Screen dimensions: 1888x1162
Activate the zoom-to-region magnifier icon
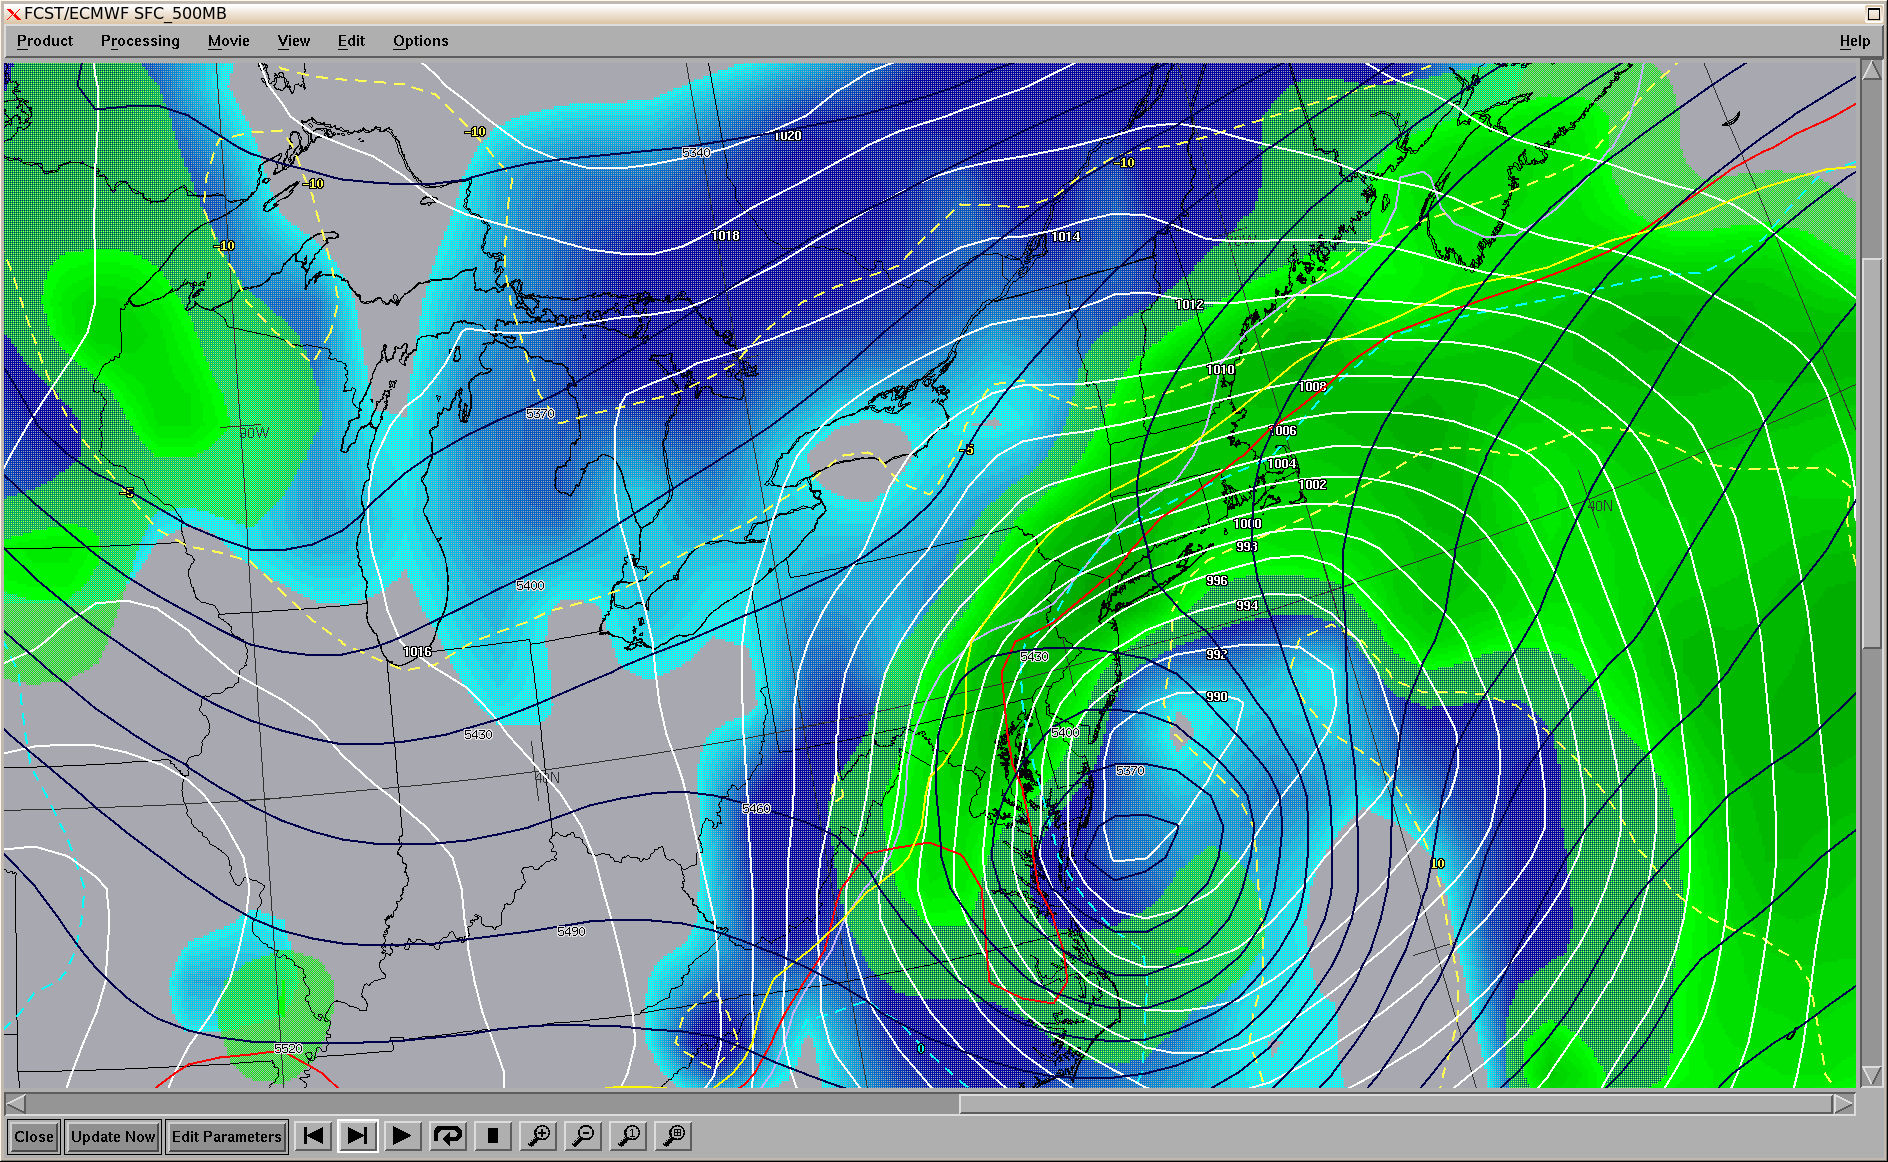[675, 1136]
